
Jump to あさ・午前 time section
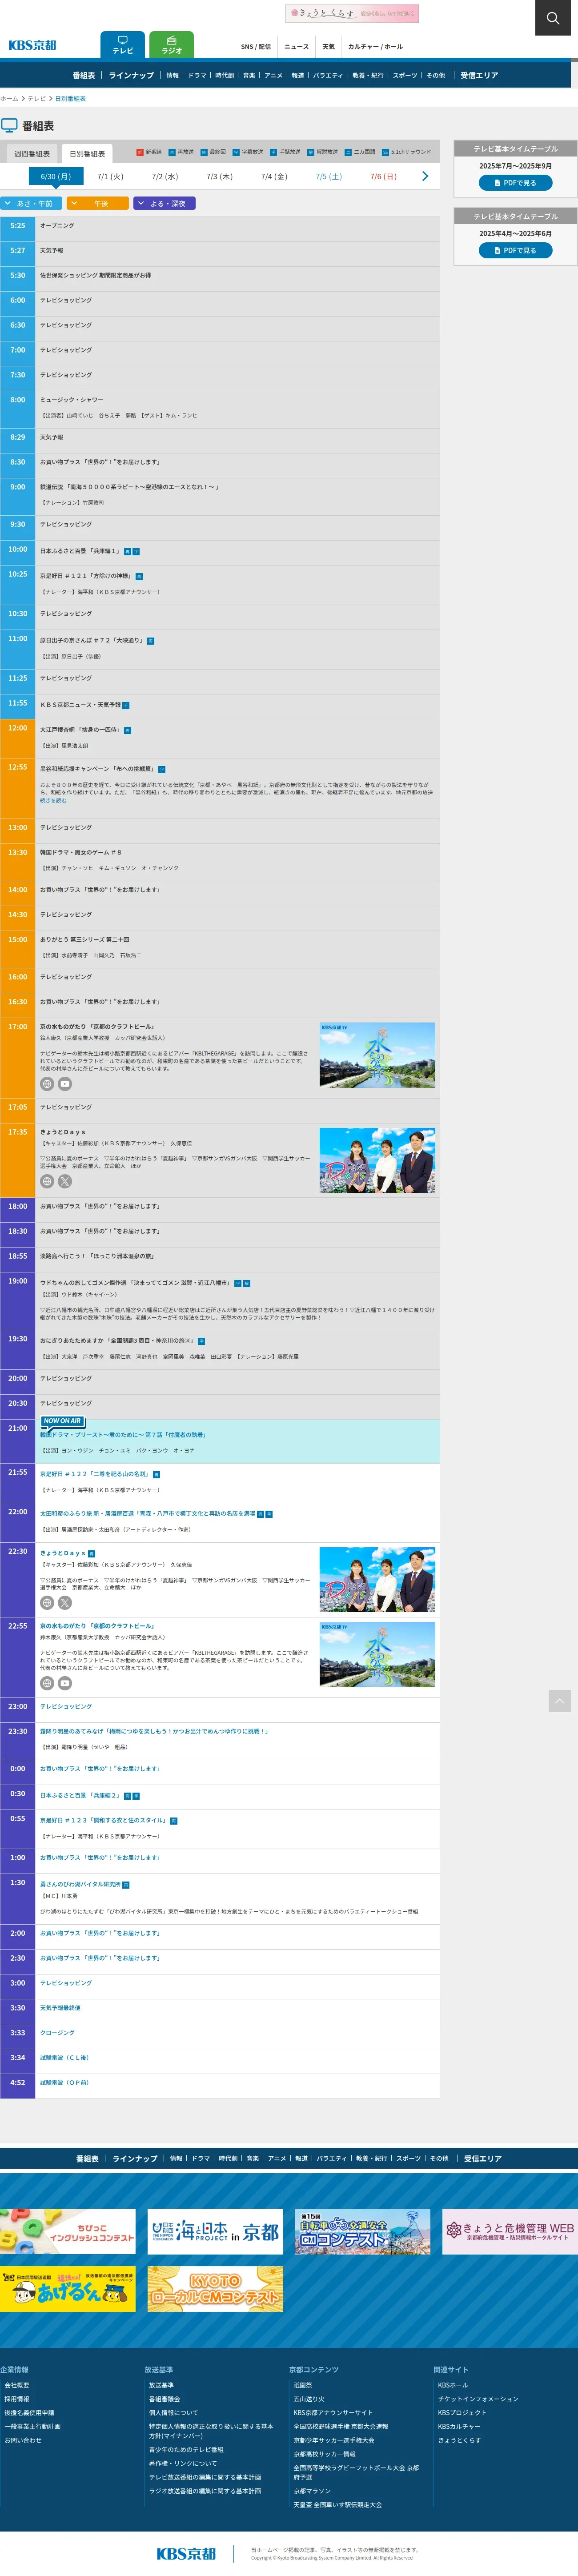[32, 203]
